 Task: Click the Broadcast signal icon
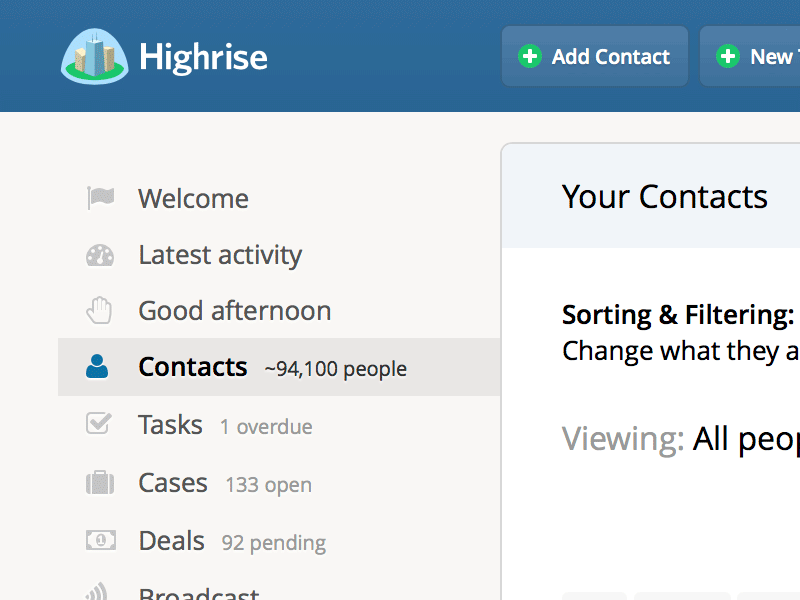click(x=98, y=592)
